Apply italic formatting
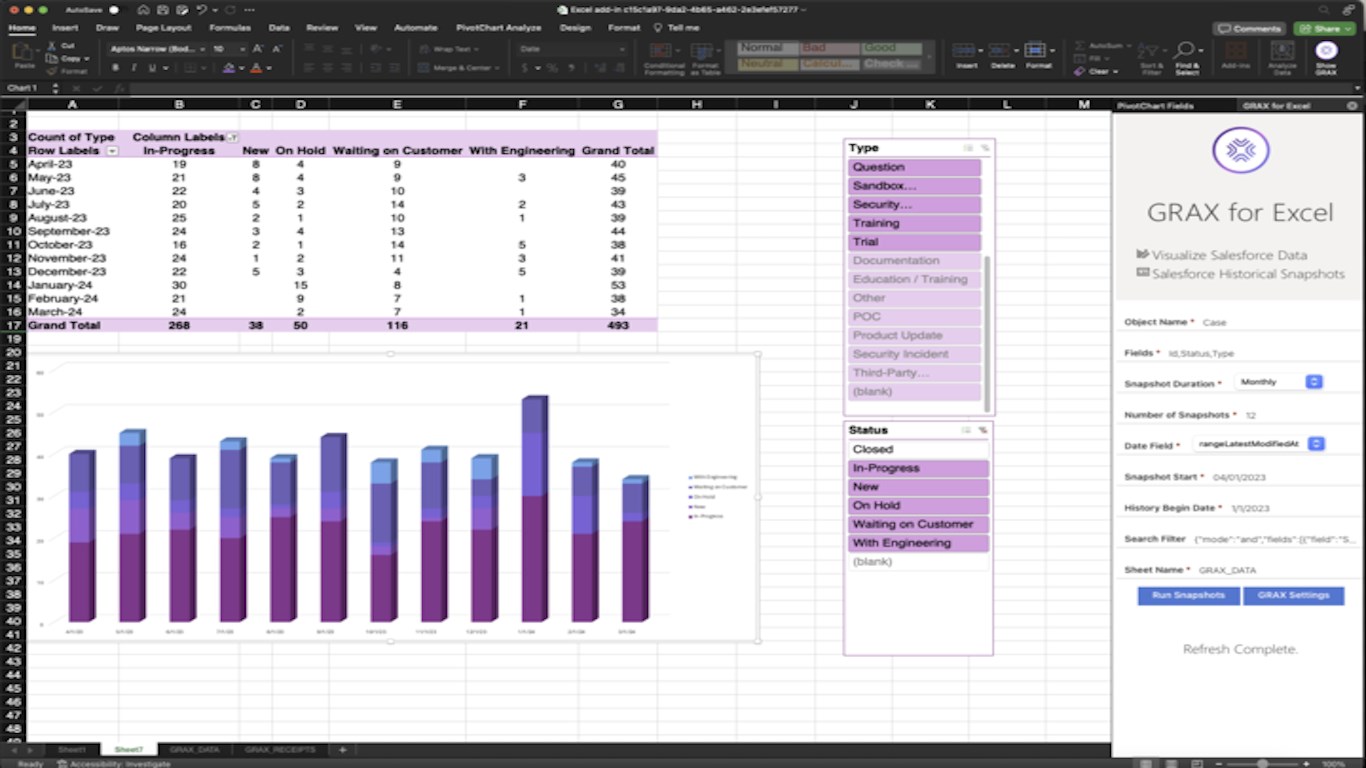This screenshot has width=1366, height=768. click(133, 68)
